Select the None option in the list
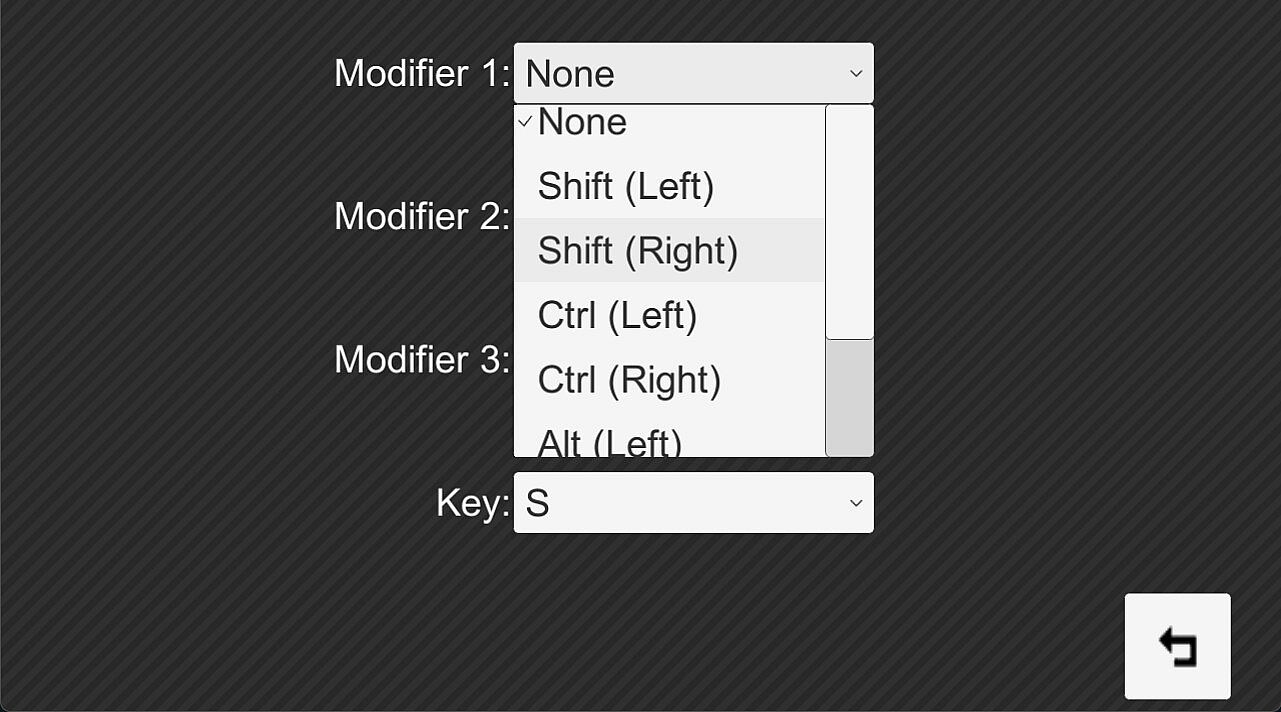 [x=582, y=122]
